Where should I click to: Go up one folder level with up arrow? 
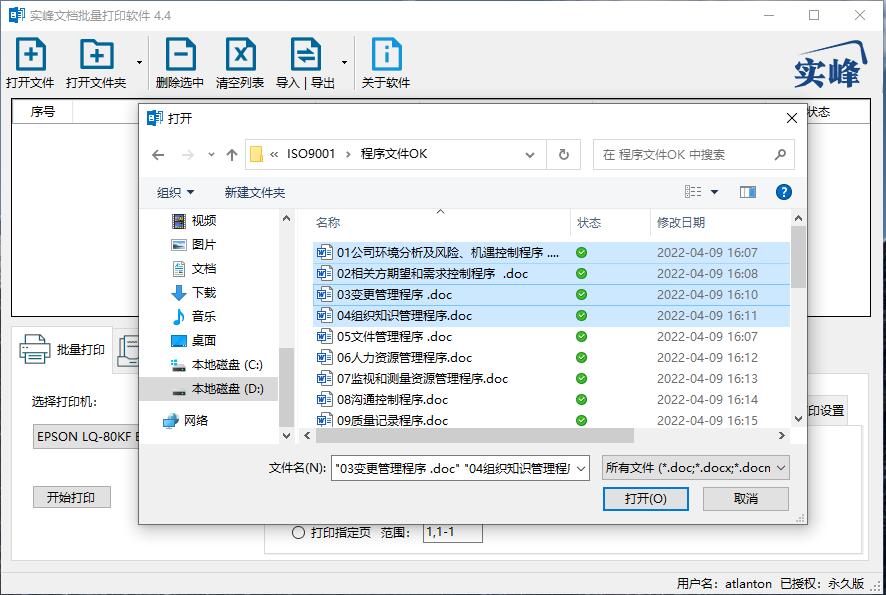click(x=232, y=155)
